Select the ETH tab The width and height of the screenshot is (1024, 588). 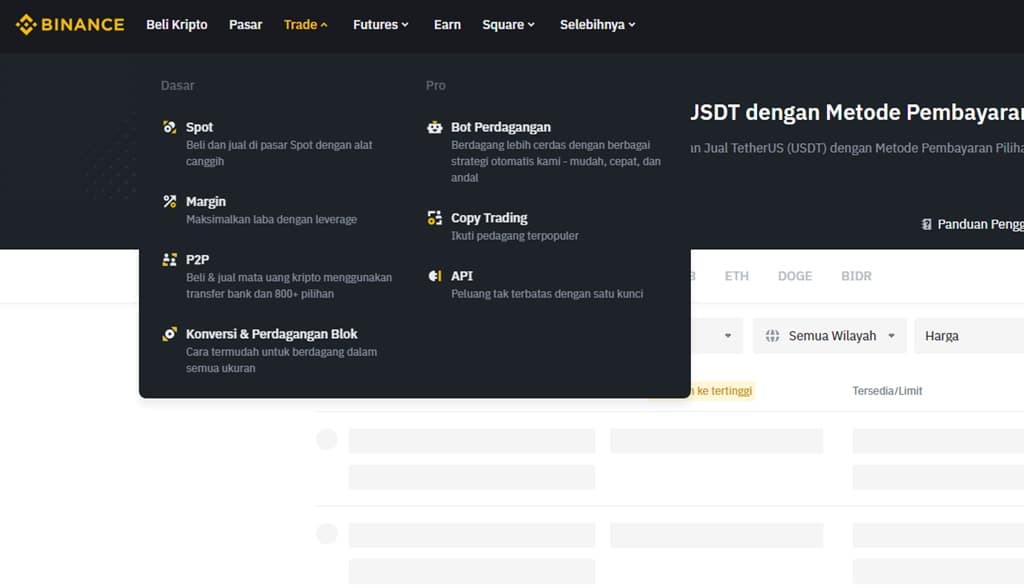point(737,276)
